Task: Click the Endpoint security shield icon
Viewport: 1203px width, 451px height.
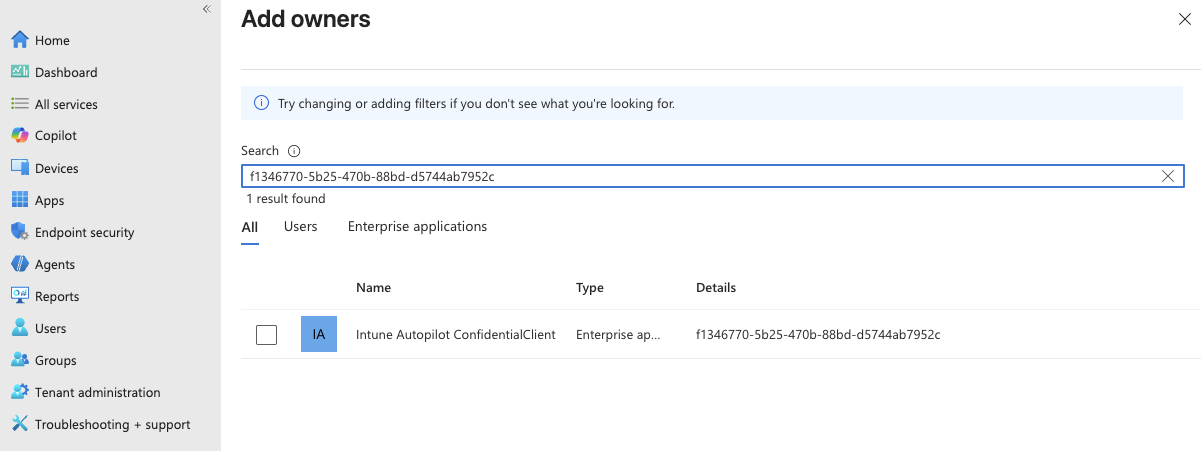Action: click(x=19, y=232)
